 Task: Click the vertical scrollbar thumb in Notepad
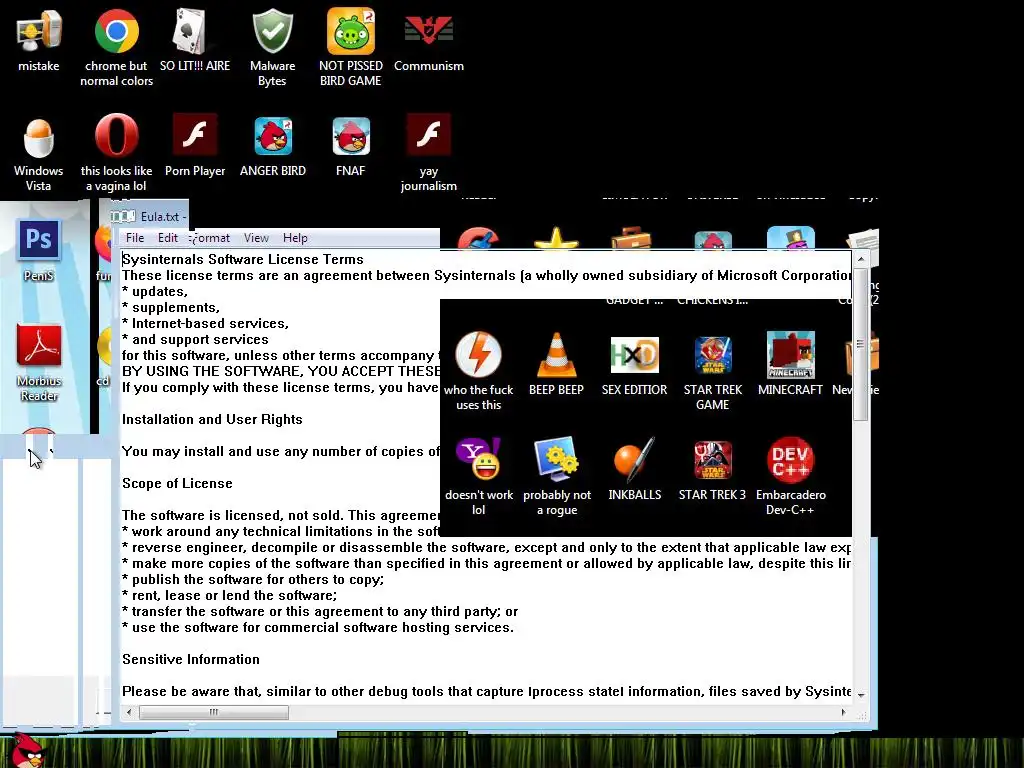861,344
